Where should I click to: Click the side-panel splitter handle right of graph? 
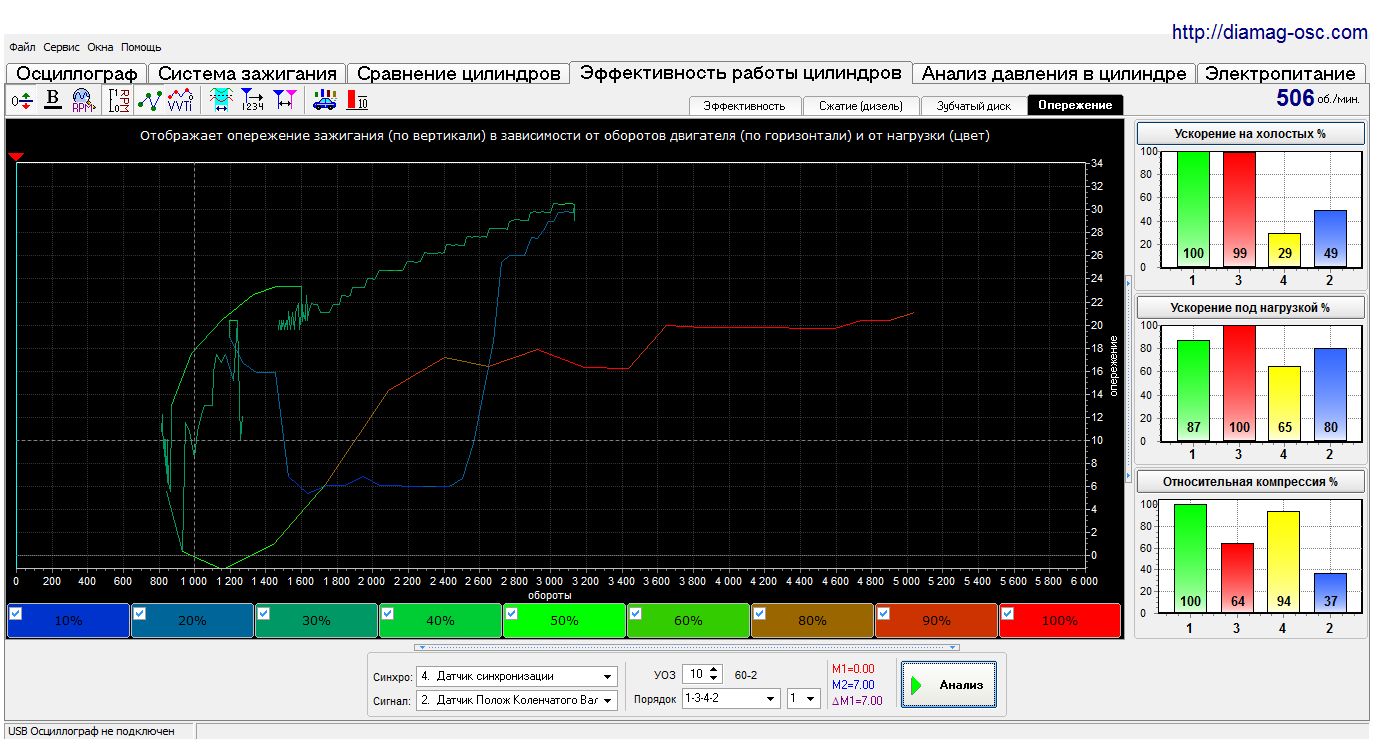1129,379
